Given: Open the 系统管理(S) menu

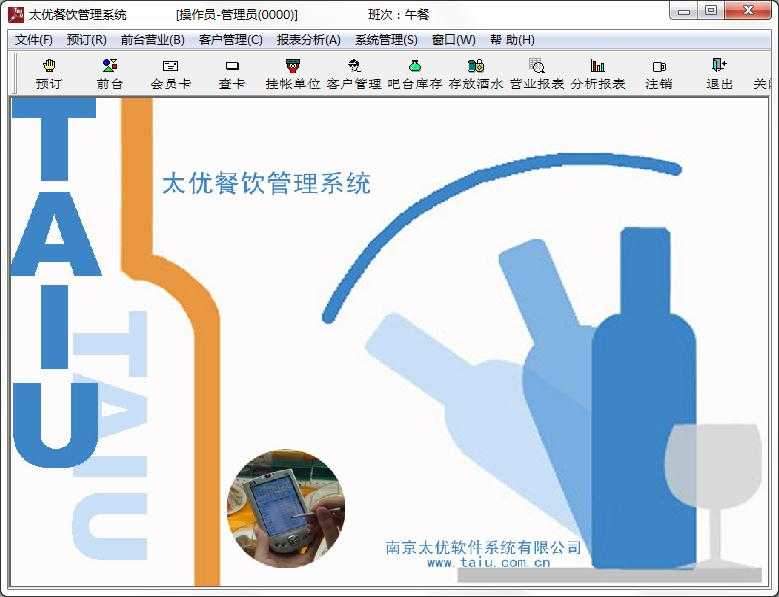Looking at the screenshot, I should 386,40.
